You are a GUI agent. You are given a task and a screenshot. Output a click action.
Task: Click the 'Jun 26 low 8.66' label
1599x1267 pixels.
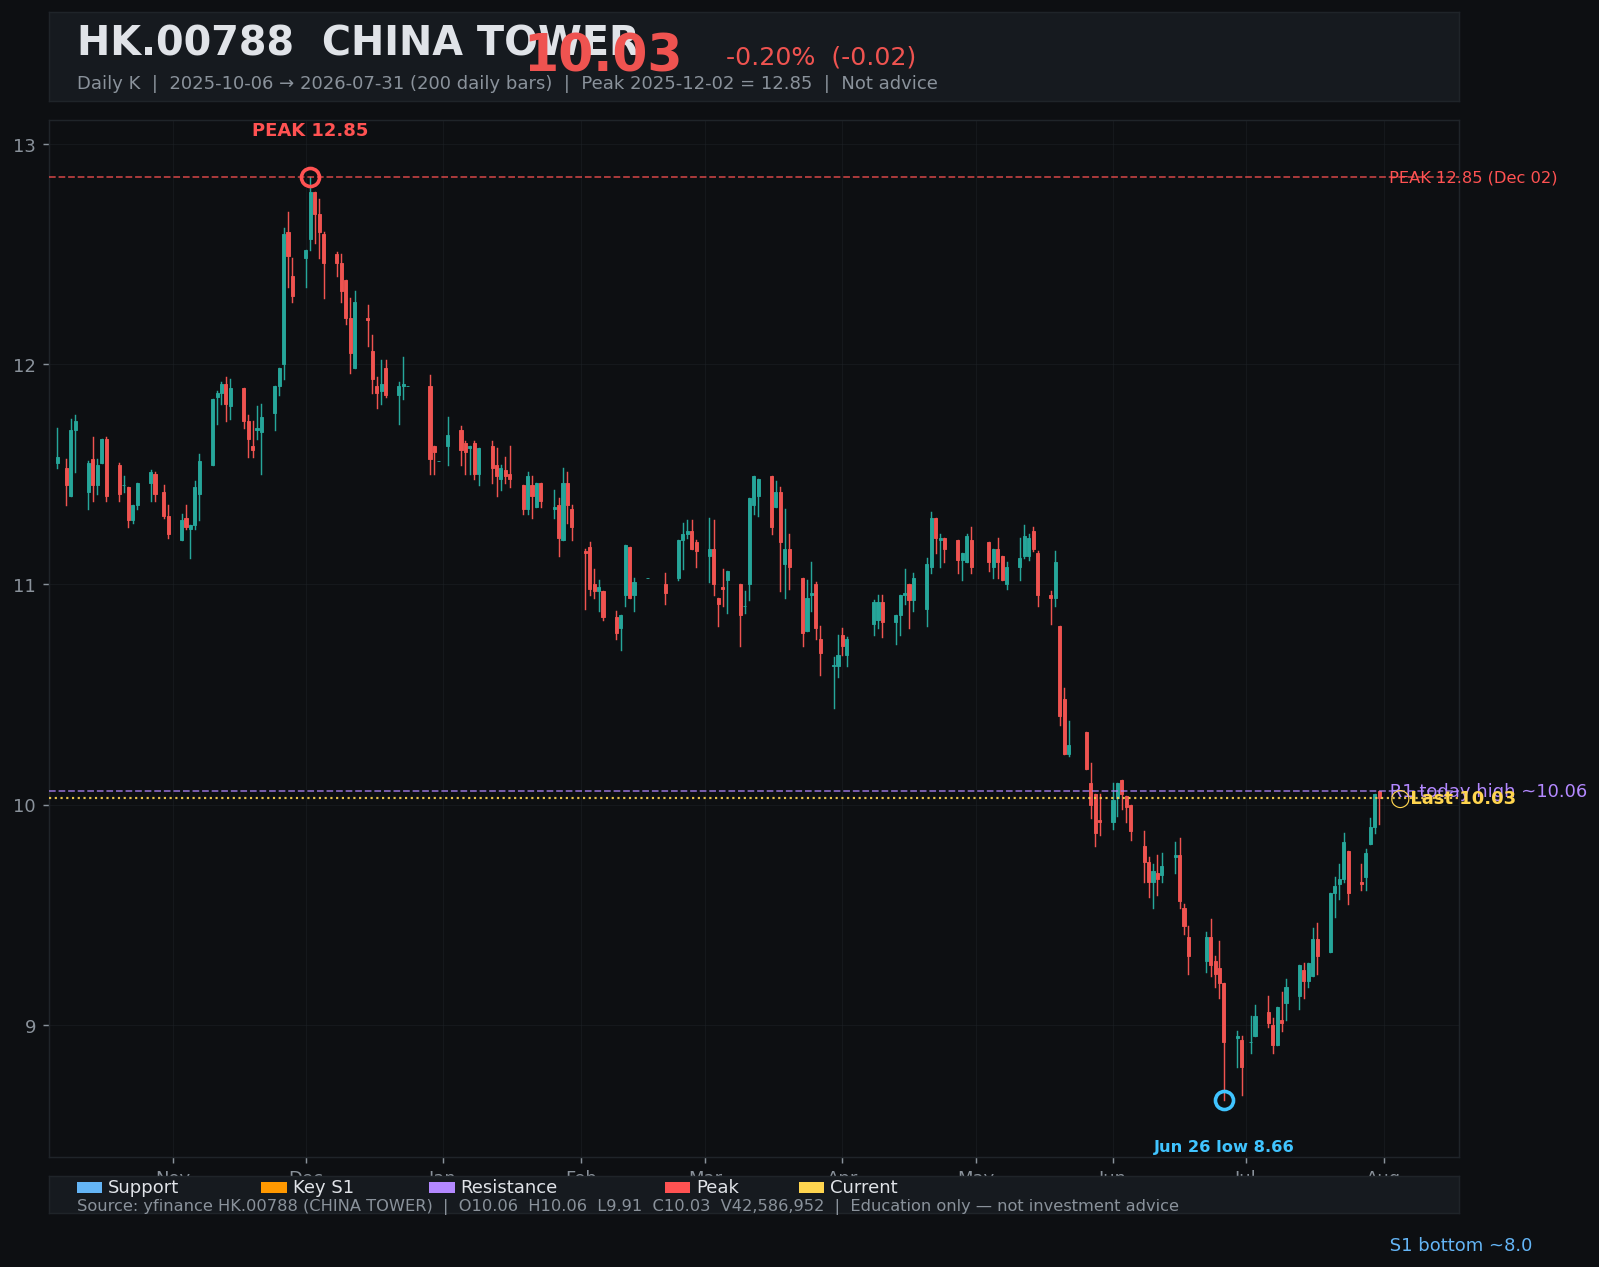pyautogui.click(x=1223, y=1147)
